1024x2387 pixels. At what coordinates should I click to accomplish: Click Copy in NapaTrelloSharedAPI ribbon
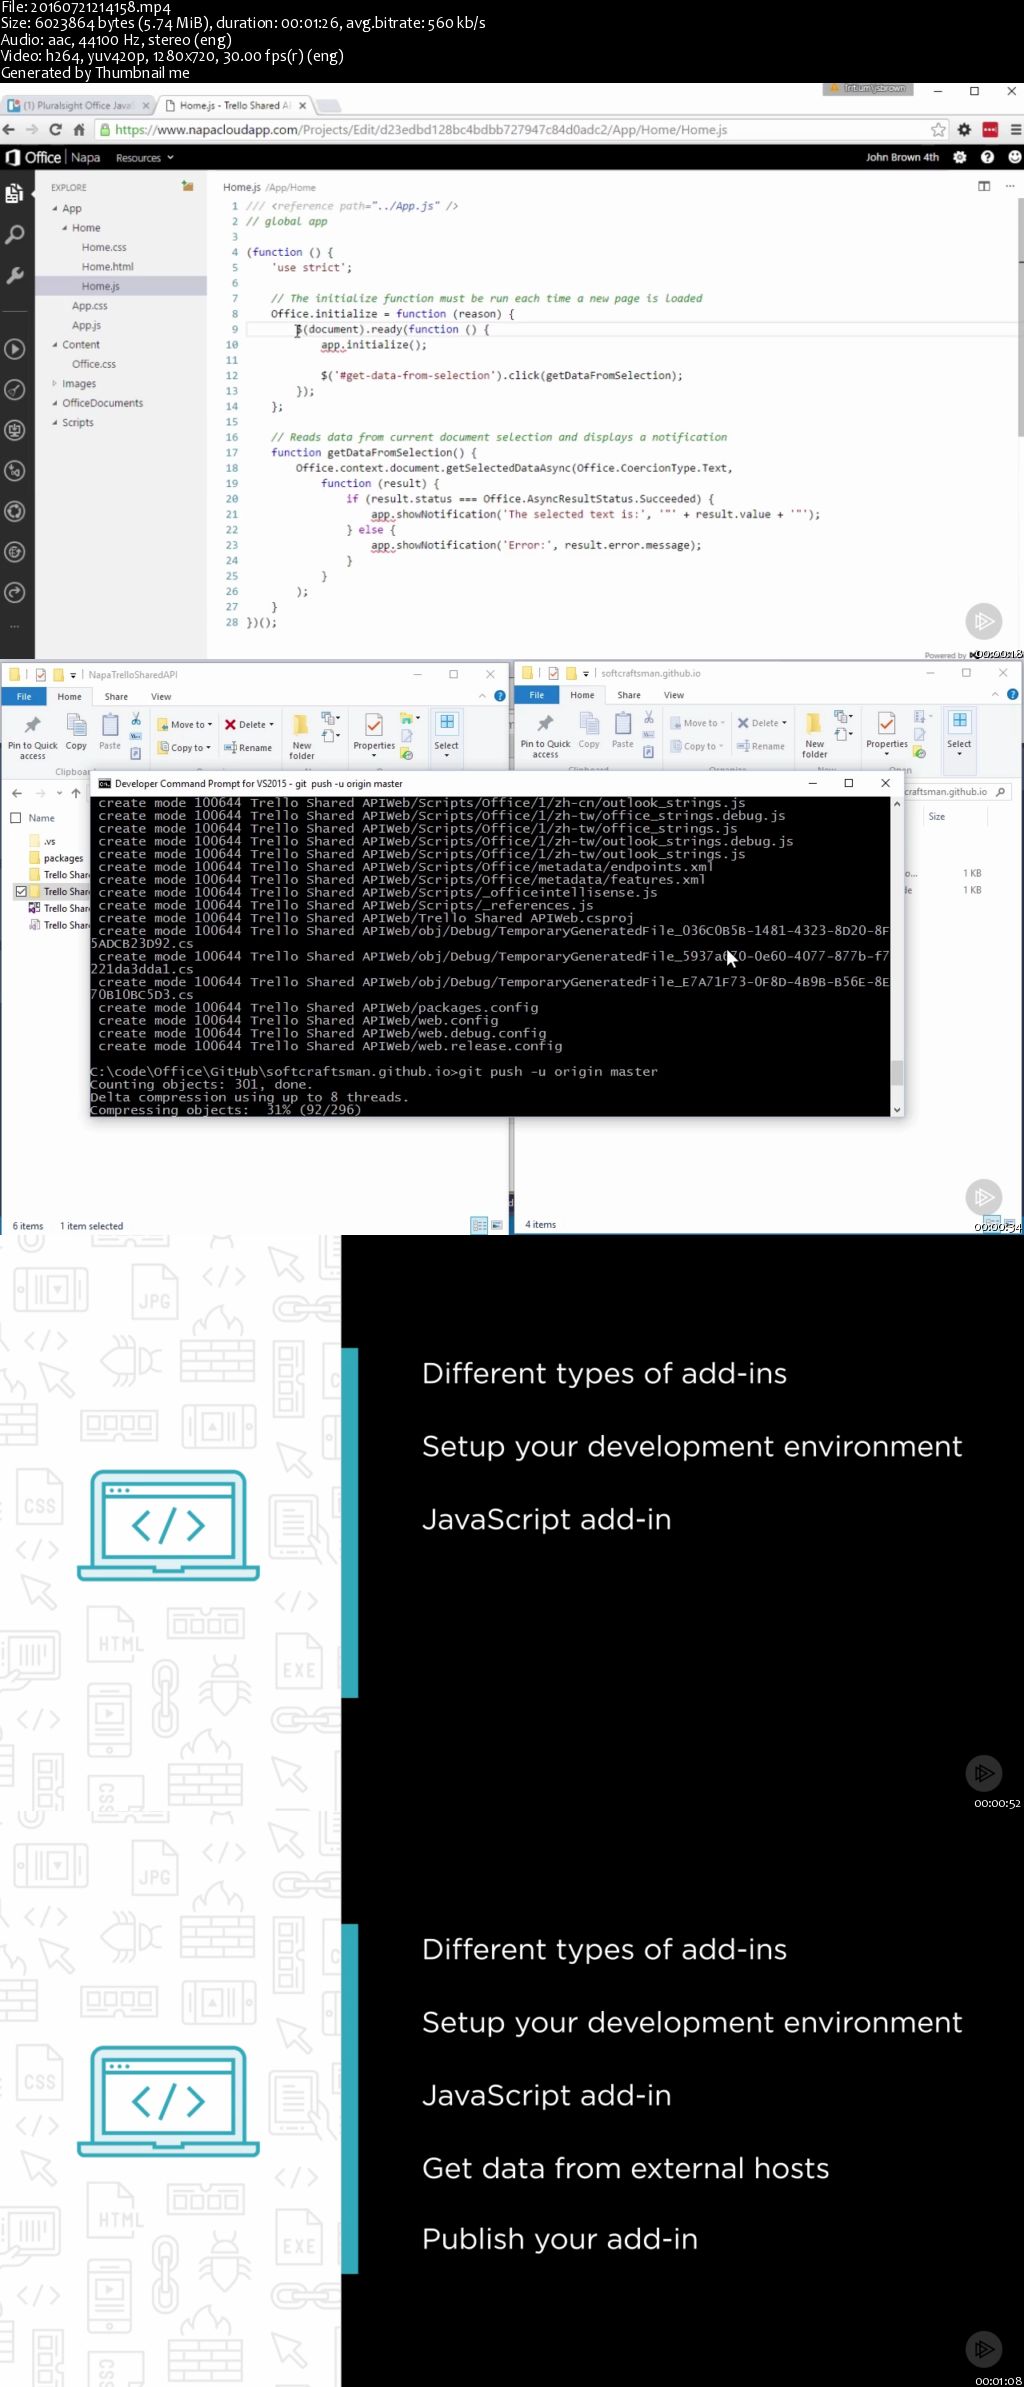[x=76, y=732]
